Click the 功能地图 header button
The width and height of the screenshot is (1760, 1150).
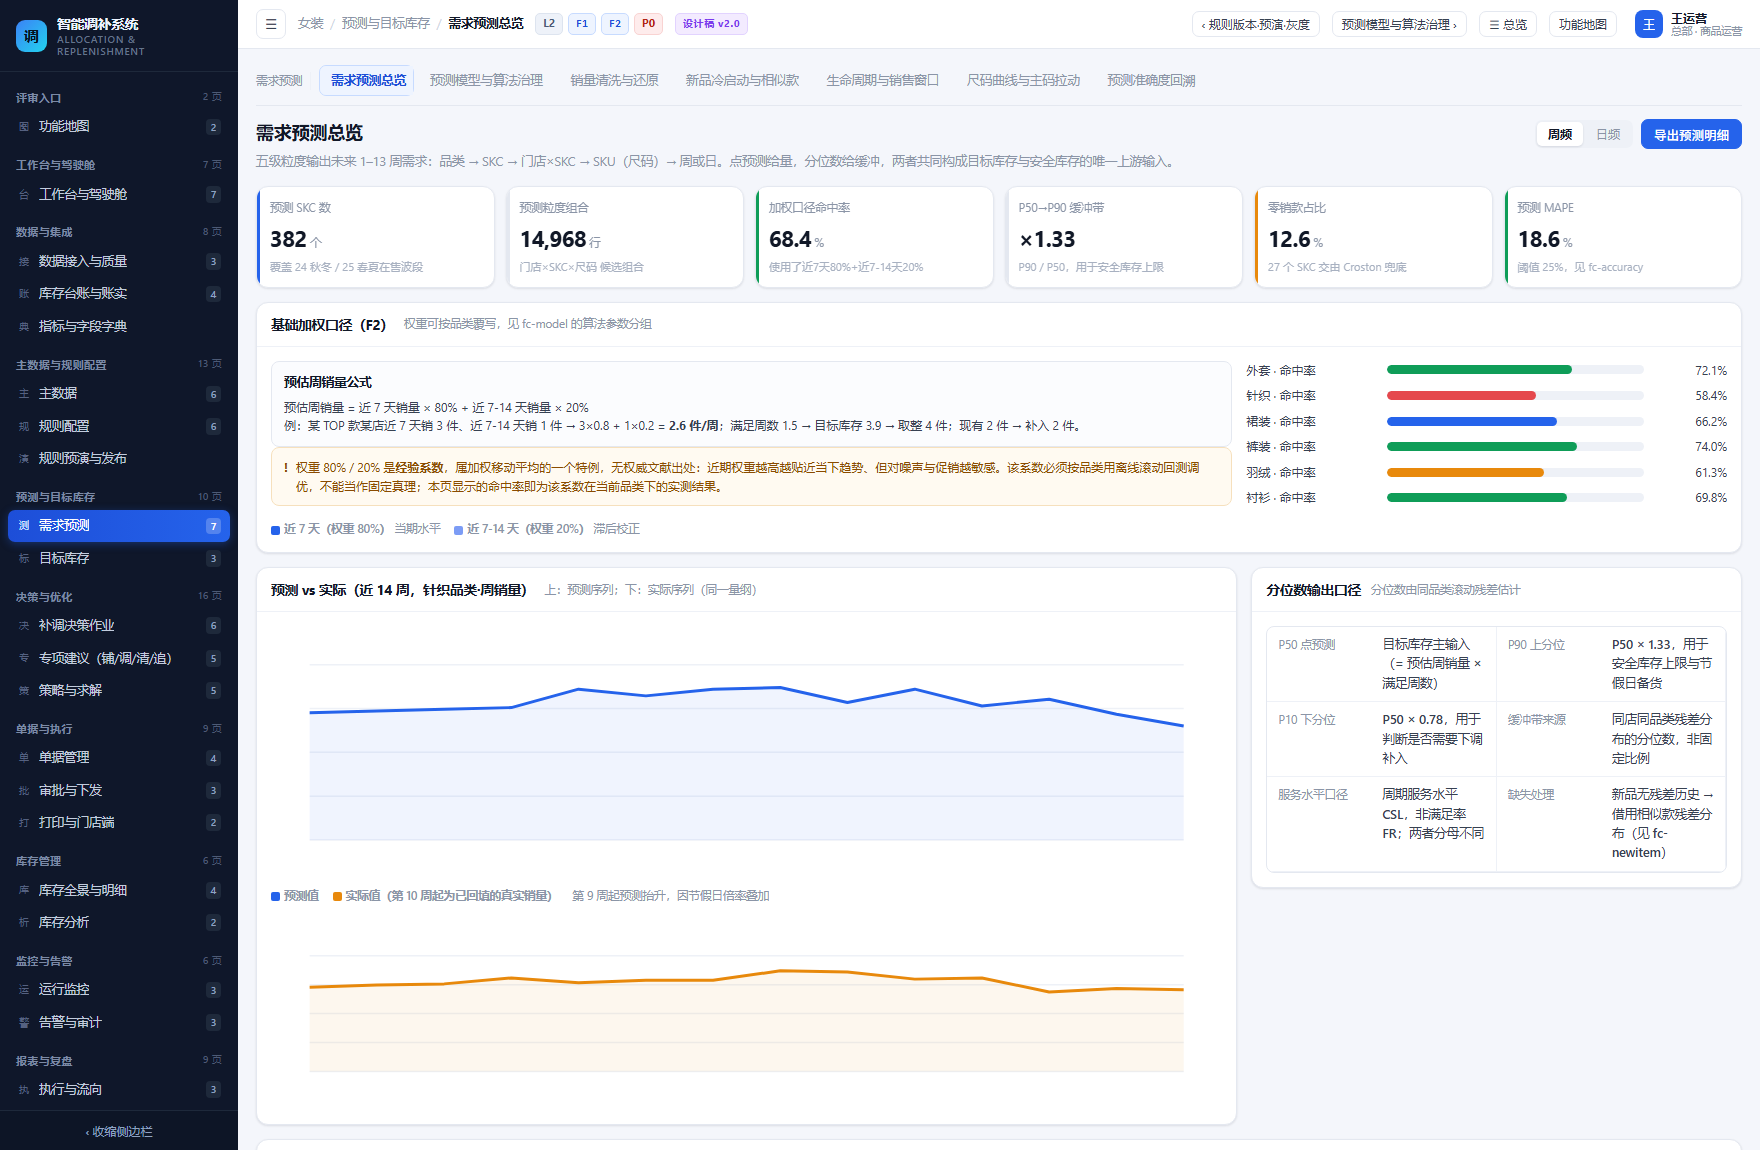[x=1583, y=24]
